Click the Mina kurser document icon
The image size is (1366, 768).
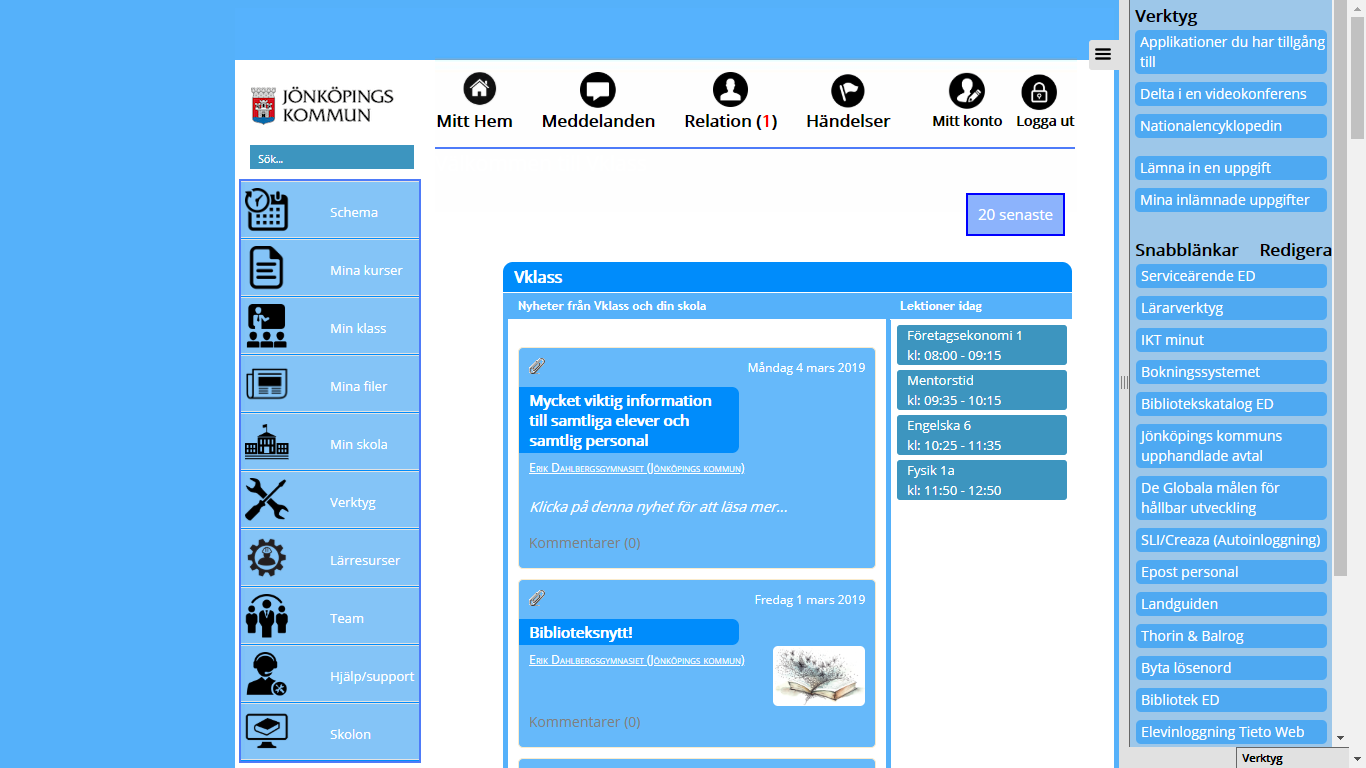point(266,268)
